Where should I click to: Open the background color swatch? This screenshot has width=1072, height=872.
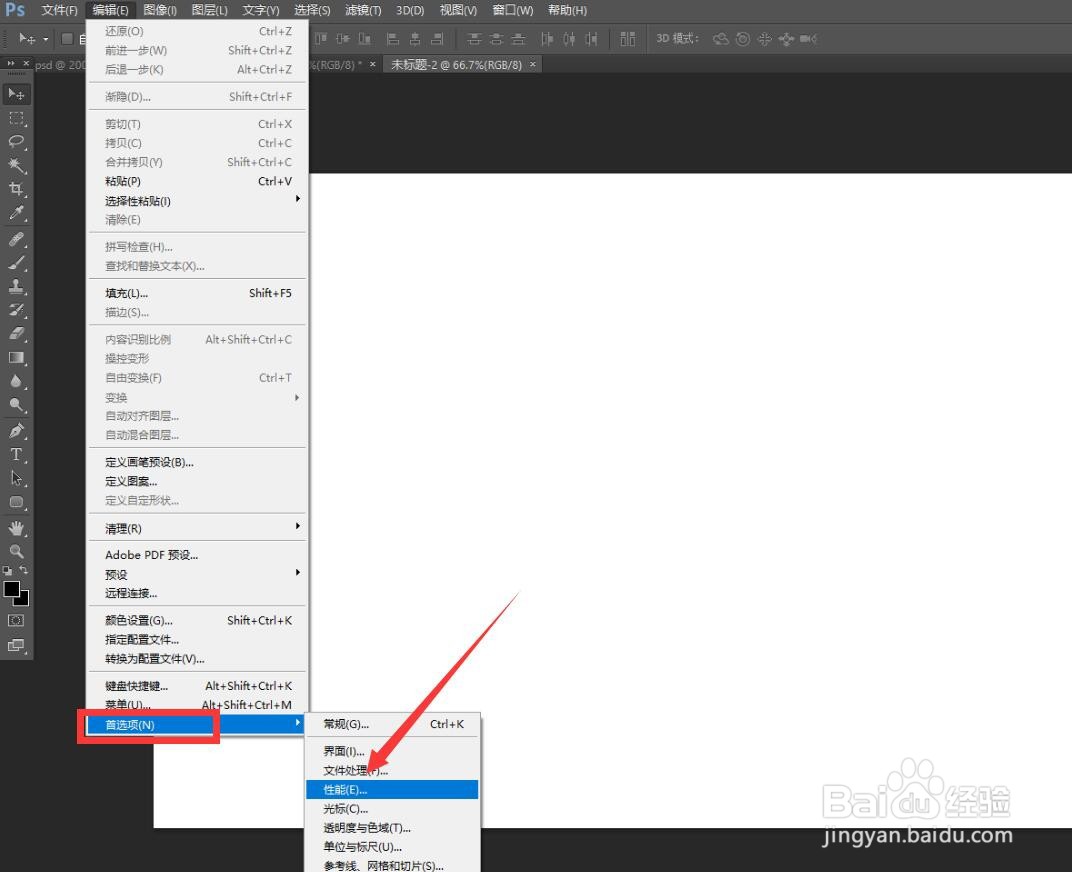tap(23, 600)
